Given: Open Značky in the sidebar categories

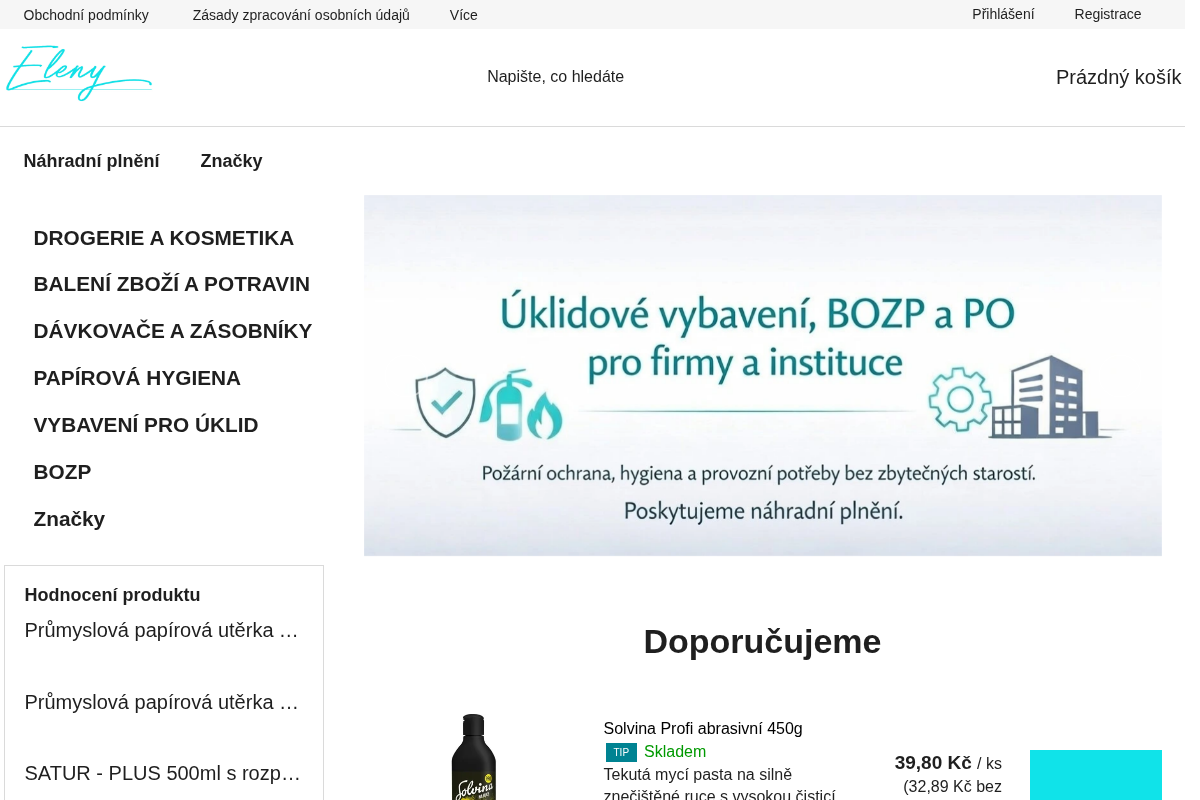Looking at the screenshot, I should (69, 519).
